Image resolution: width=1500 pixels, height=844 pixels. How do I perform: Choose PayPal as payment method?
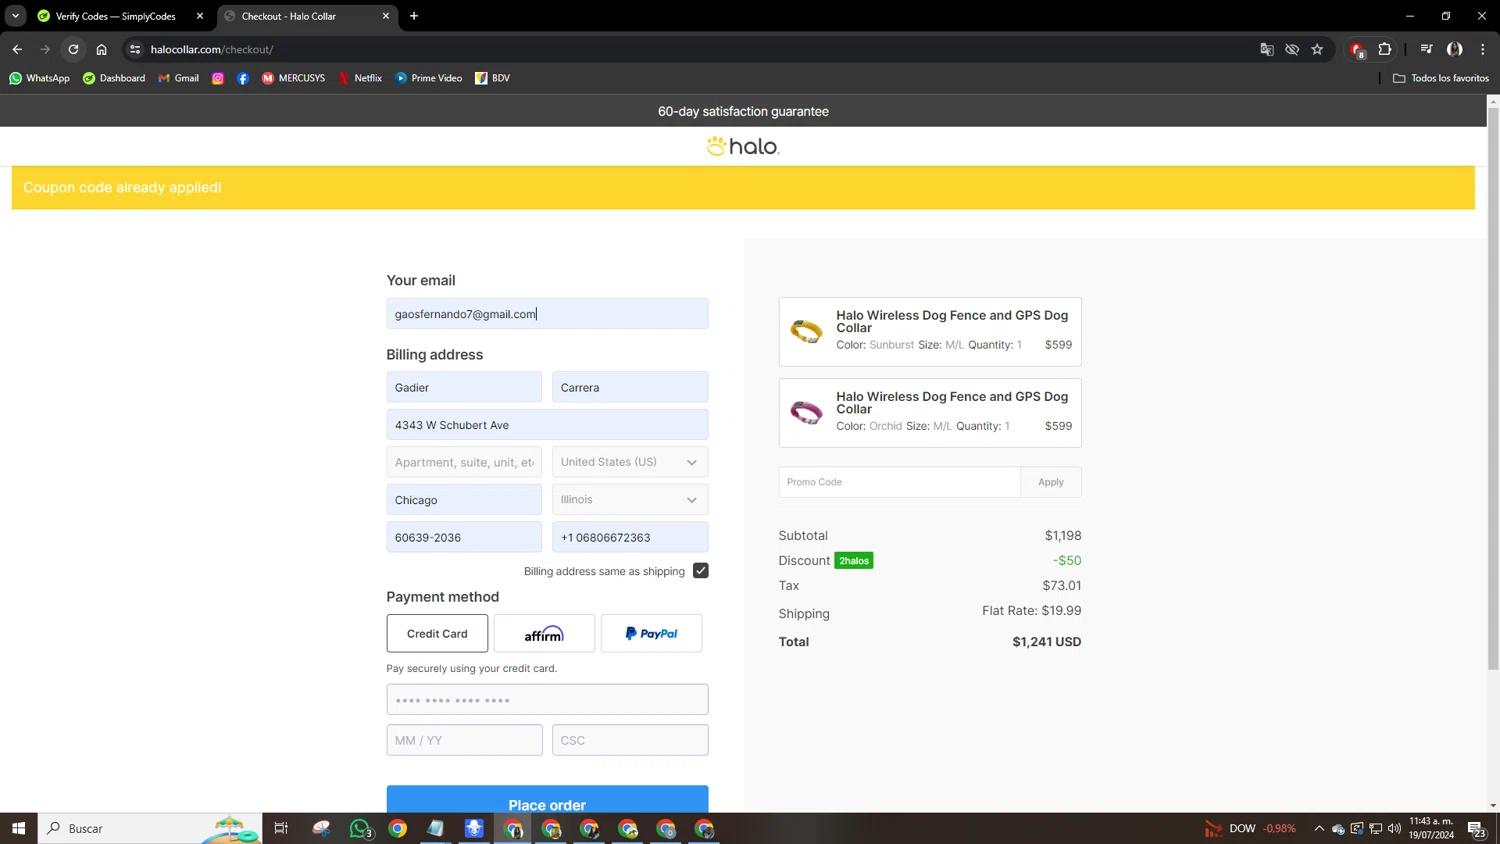(651, 633)
